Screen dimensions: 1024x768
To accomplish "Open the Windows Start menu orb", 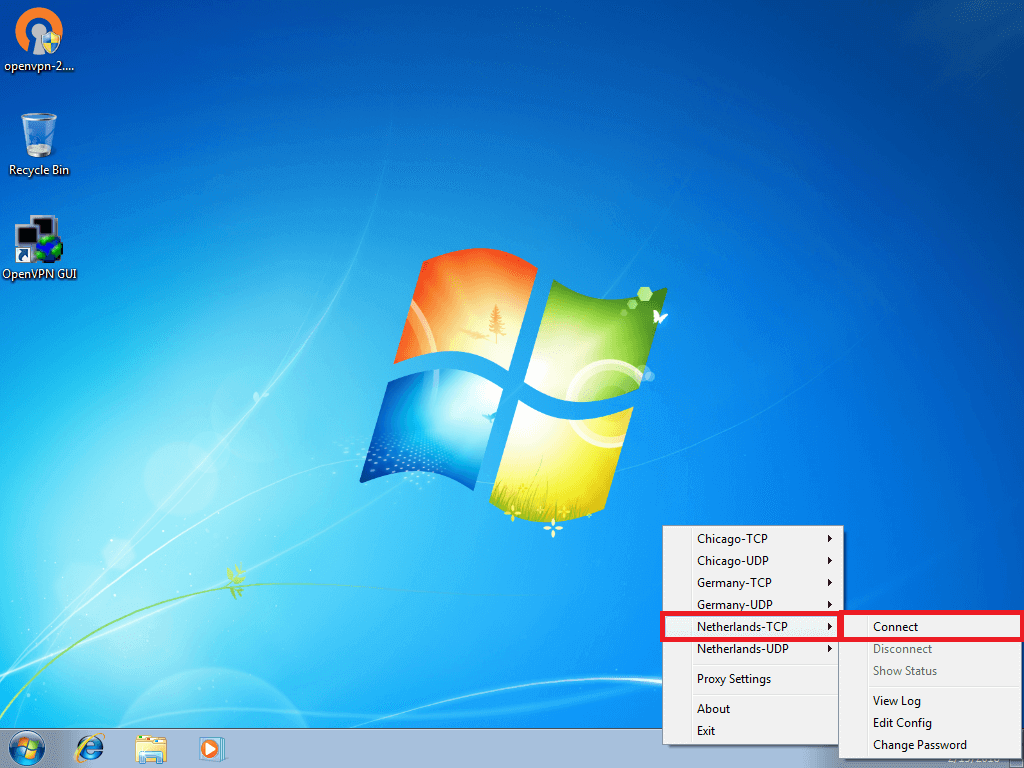I will coord(27,748).
